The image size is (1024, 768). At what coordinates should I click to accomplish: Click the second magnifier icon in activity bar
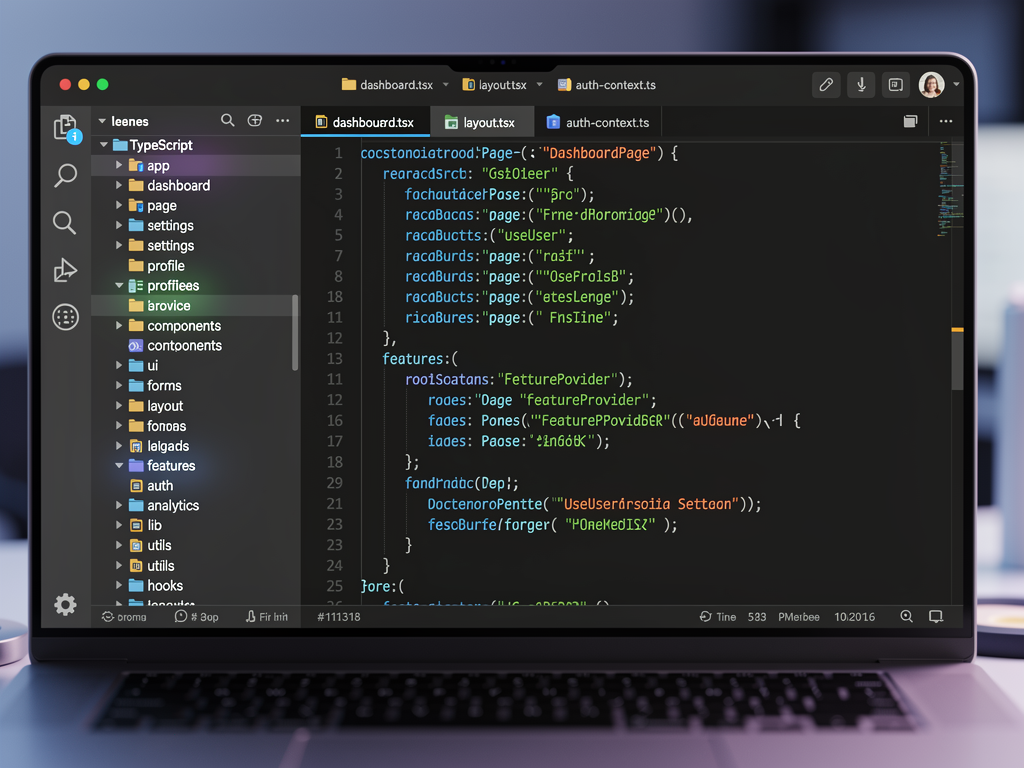[64, 223]
